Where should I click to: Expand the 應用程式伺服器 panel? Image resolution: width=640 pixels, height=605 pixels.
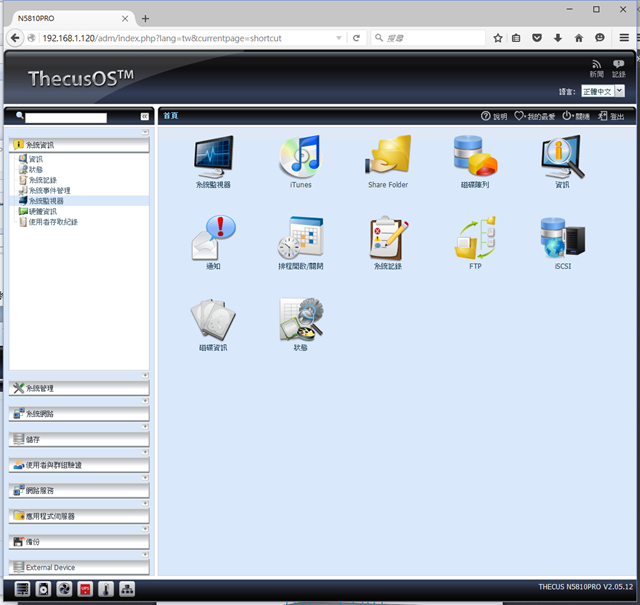[x=79, y=516]
